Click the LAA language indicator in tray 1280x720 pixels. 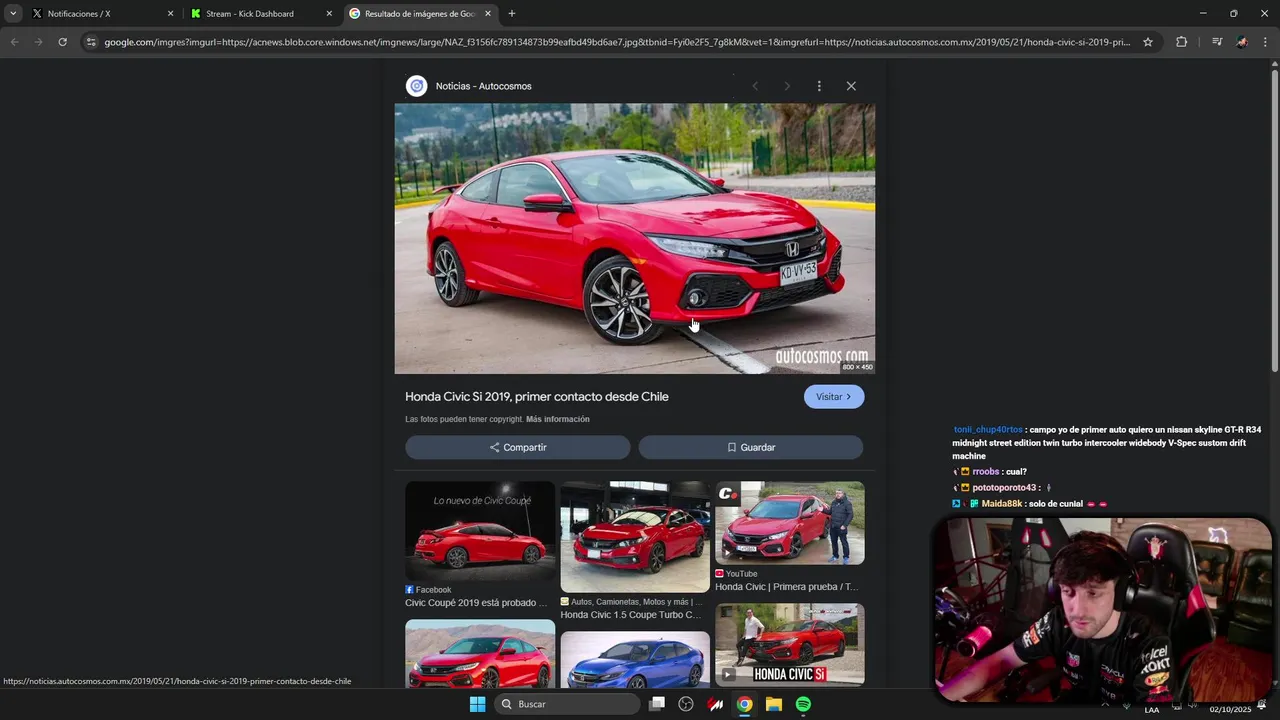click(1152, 710)
